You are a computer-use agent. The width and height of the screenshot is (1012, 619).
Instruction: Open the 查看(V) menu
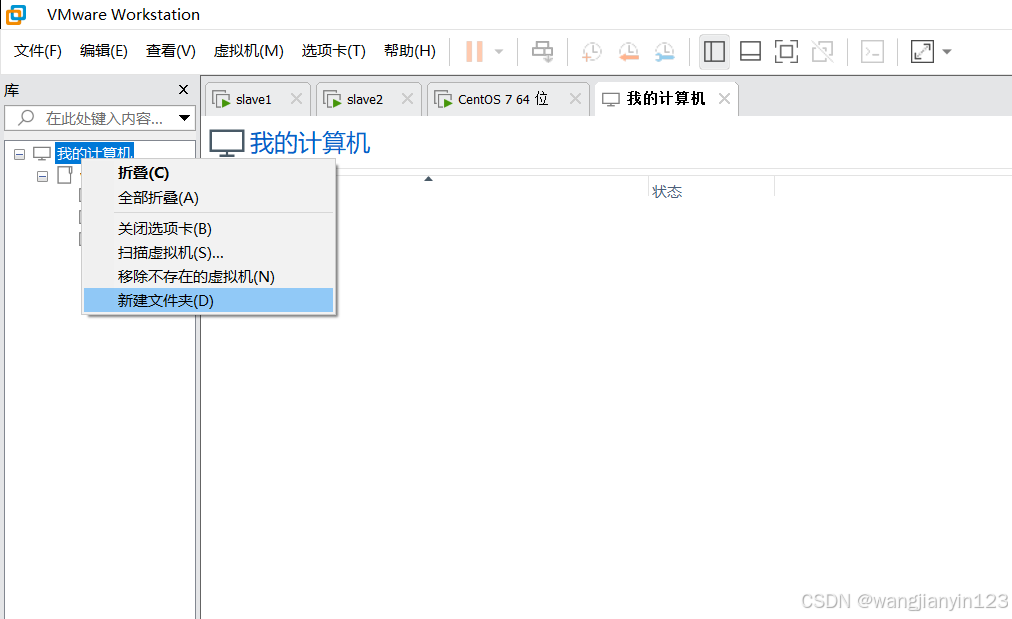point(170,51)
